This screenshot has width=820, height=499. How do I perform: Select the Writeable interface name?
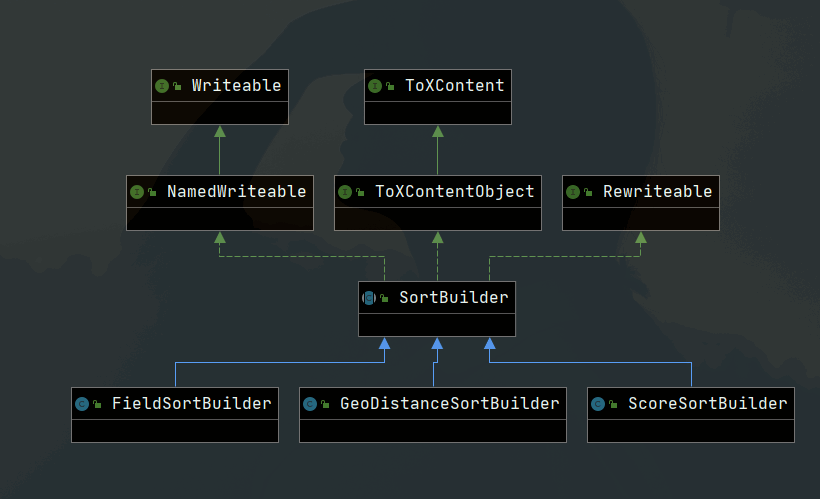236,86
